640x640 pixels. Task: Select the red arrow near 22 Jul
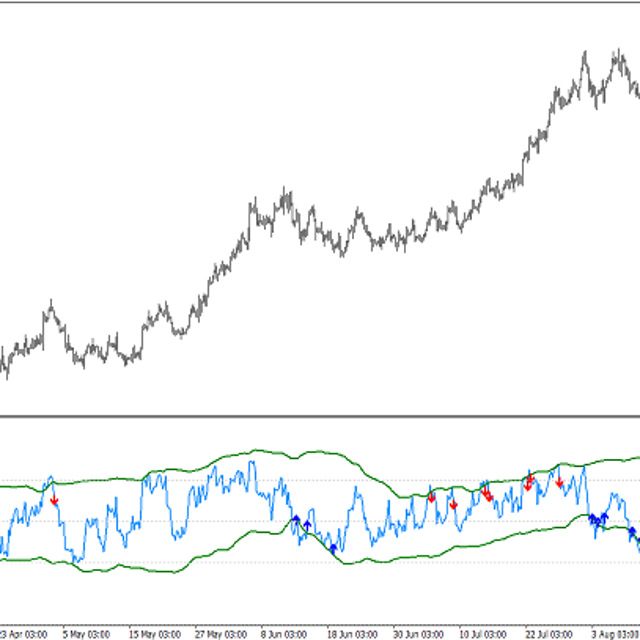[531, 480]
